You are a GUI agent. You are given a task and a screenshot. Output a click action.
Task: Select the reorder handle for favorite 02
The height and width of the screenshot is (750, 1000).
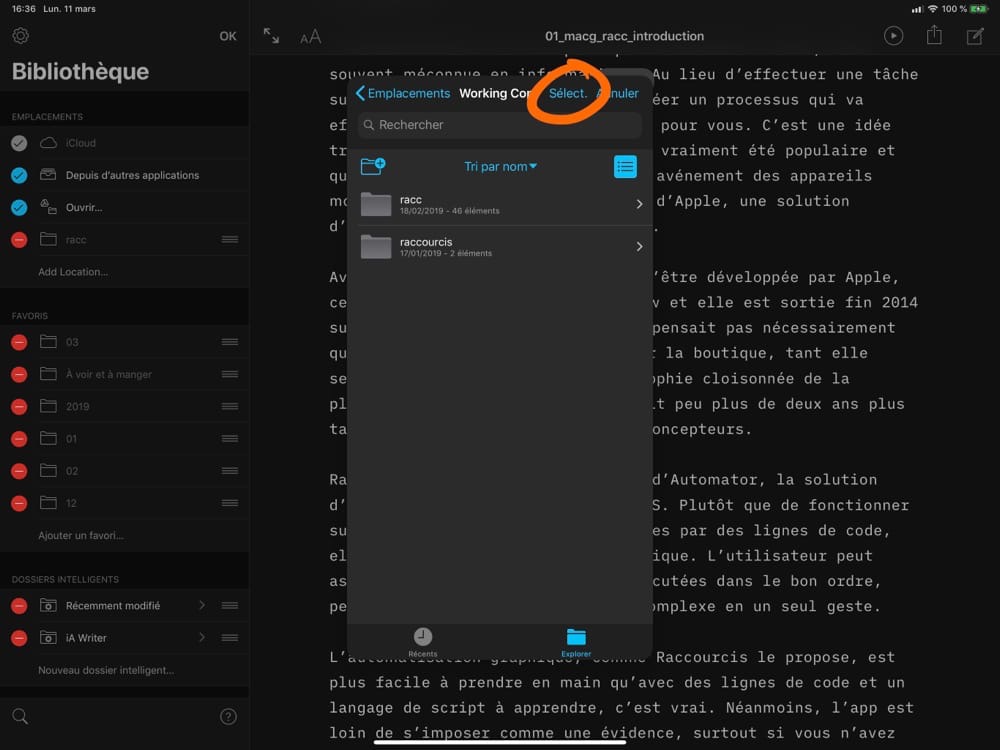click(230, 471)
